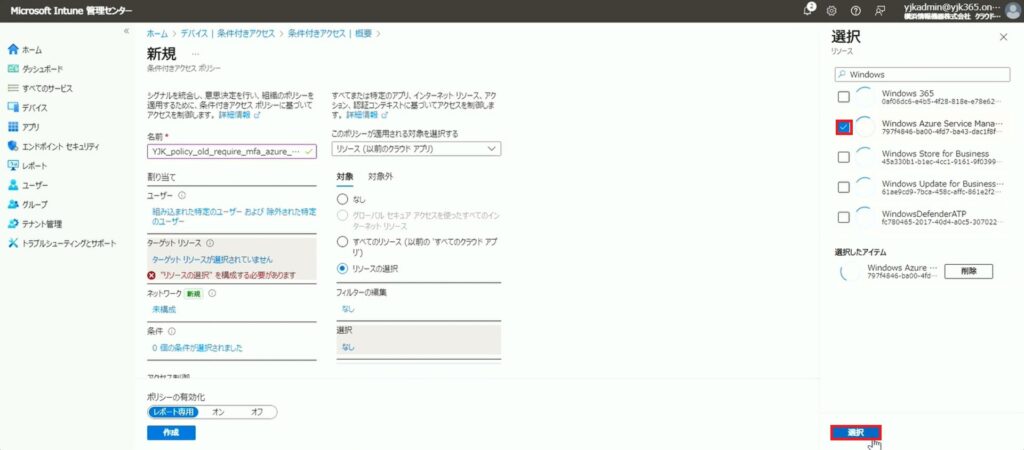Open 未構成 link under ネットワーク
This screenshot has height=450, width=1024.
click(164, 310)
